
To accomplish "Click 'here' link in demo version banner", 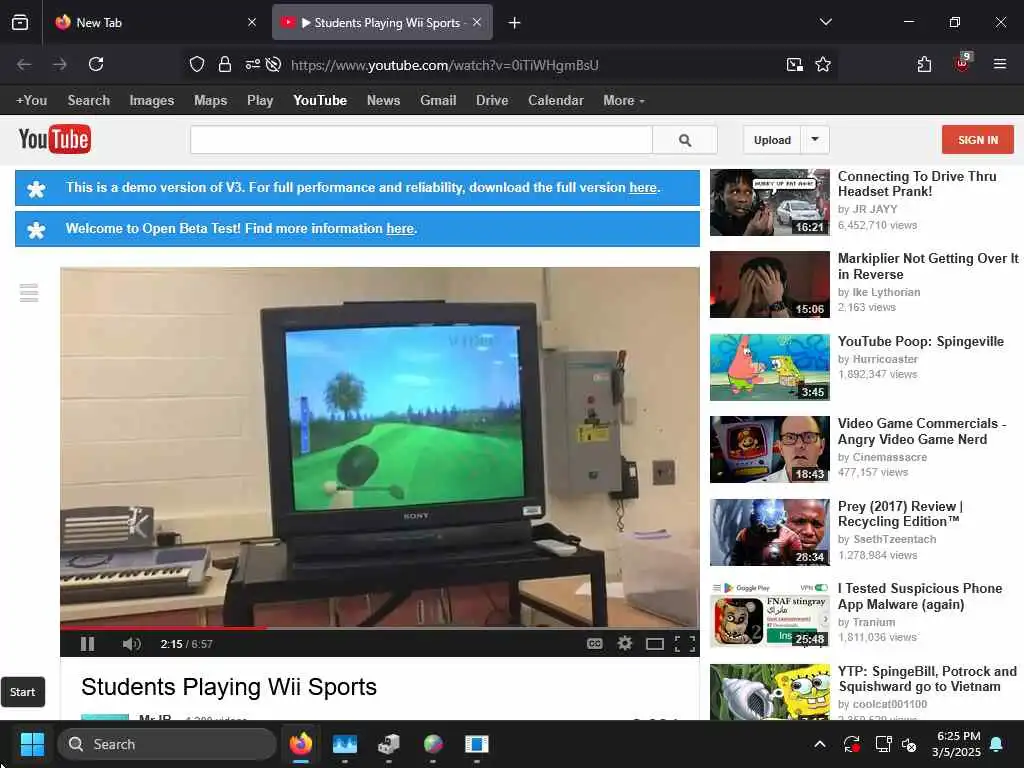I will [x=643, y=187].
